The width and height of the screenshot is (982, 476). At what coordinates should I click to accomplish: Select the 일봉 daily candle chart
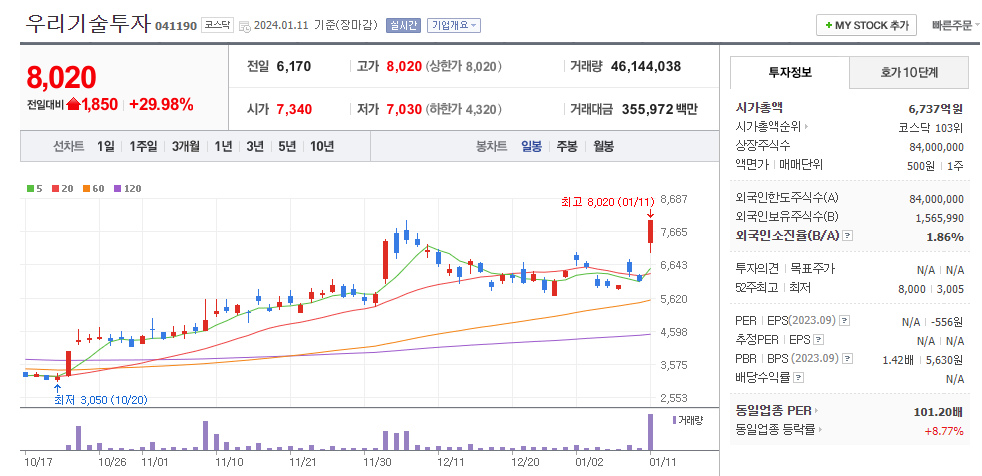pyautogui.click(x=532, y=147)
